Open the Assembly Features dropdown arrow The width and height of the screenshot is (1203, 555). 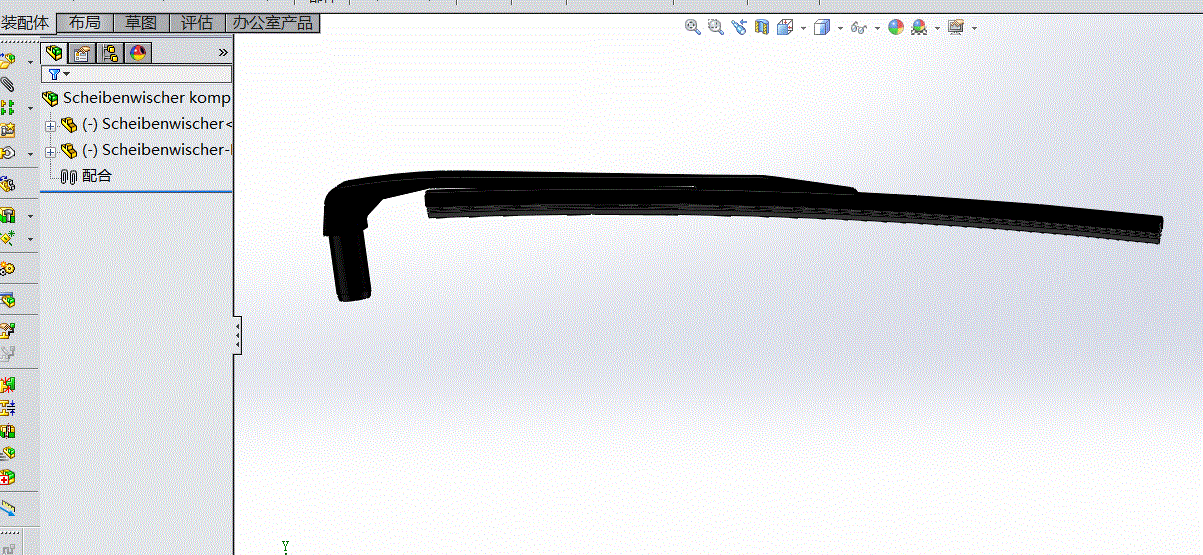[x=31, y=216]
